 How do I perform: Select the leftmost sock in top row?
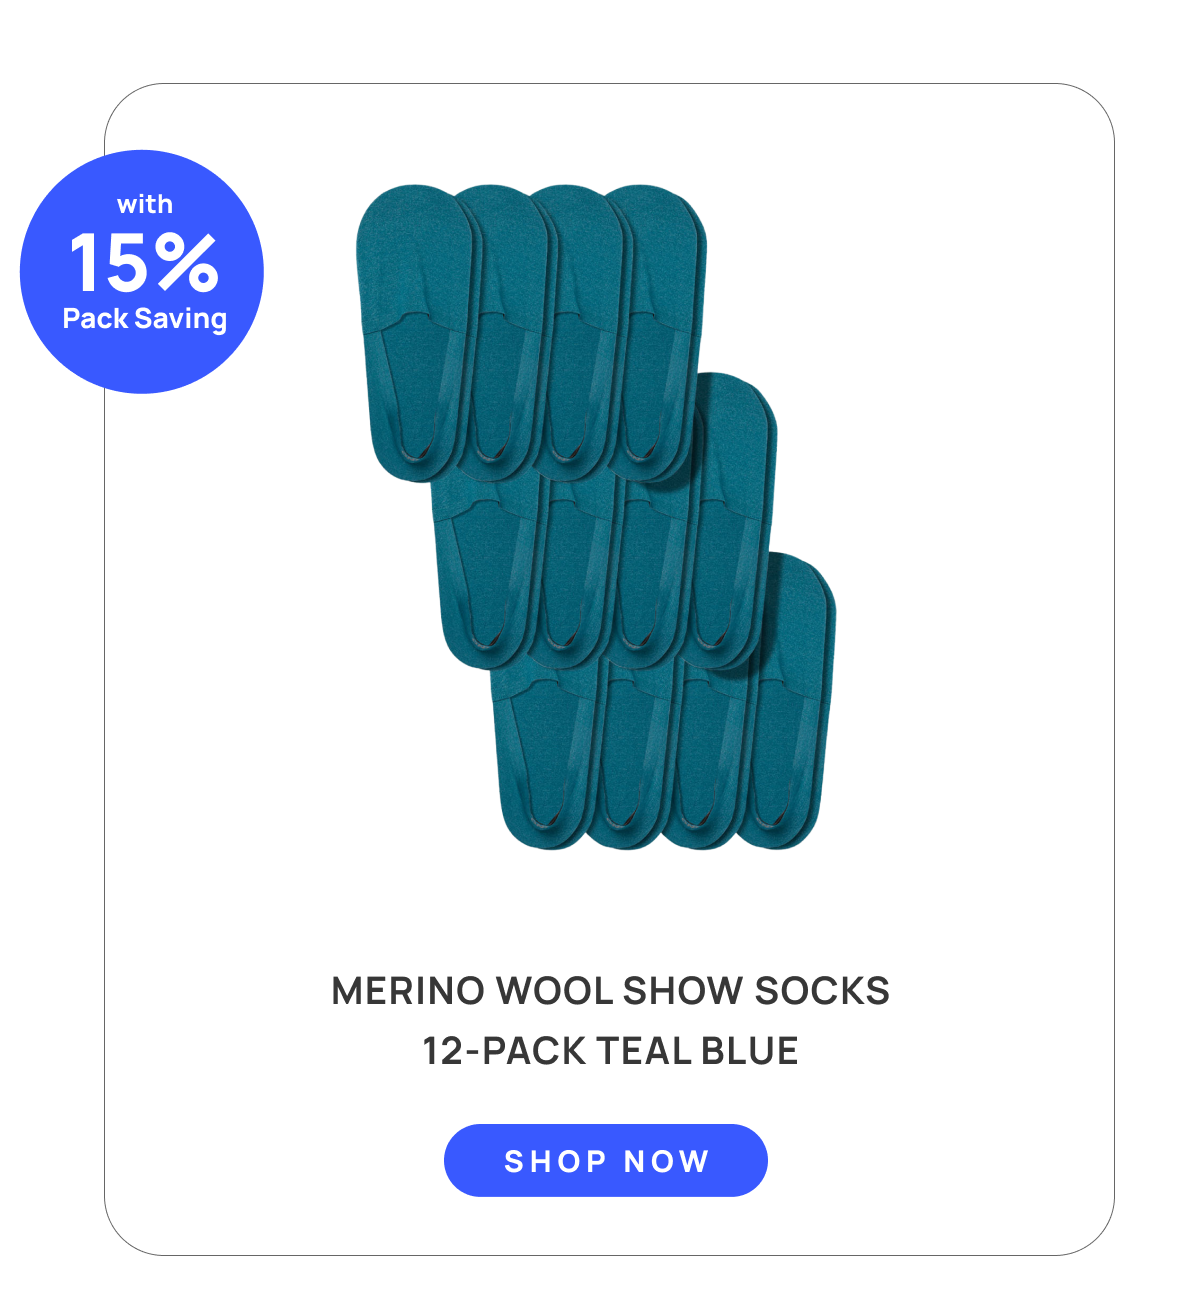[x=410, y=330]
